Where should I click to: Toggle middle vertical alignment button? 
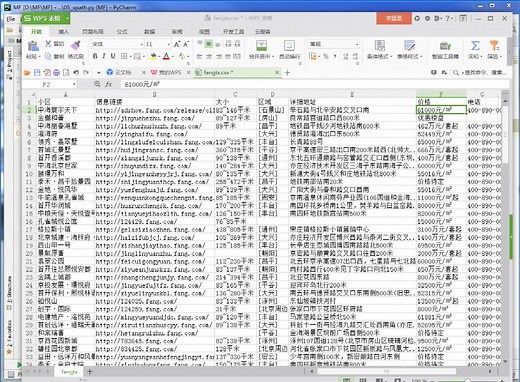209,44
